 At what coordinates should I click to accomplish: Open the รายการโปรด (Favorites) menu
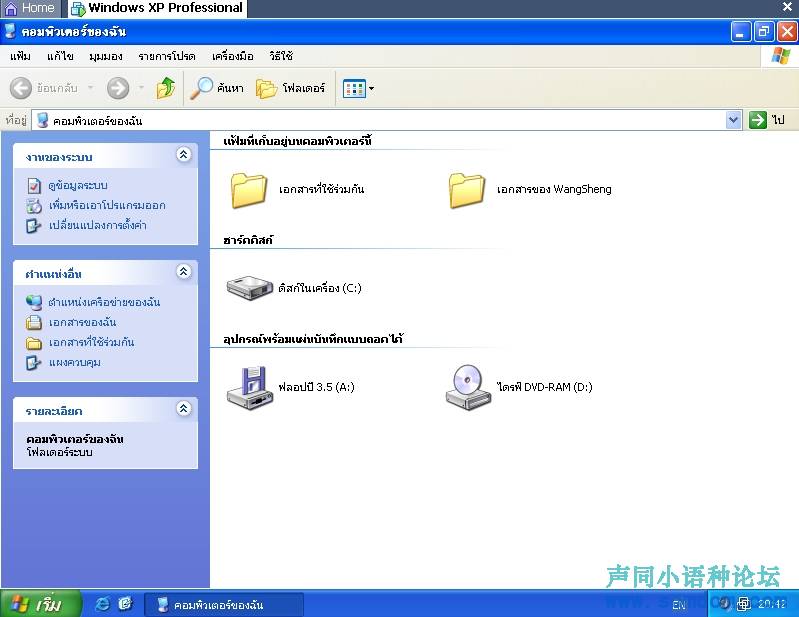click(x=167, y=56)
